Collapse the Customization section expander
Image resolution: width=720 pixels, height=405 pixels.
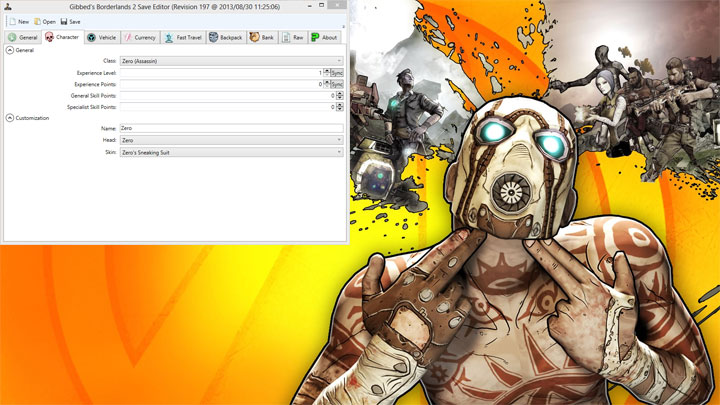pyautogui.click(x=9, y=118)
